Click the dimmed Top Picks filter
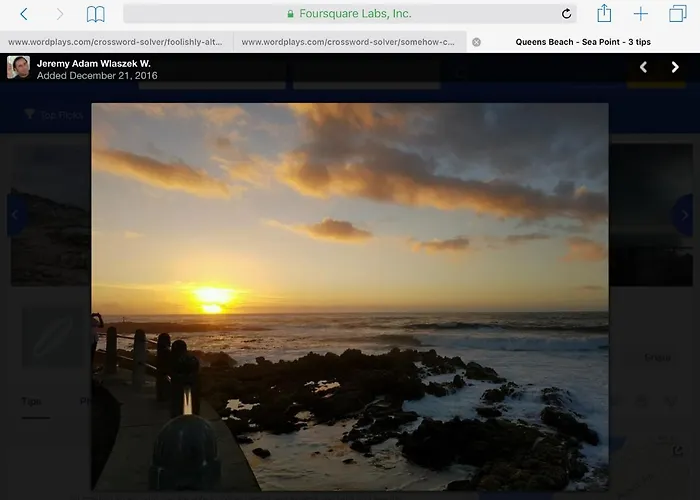The height and width of the screenshot is (500, 700). [54, 115]
